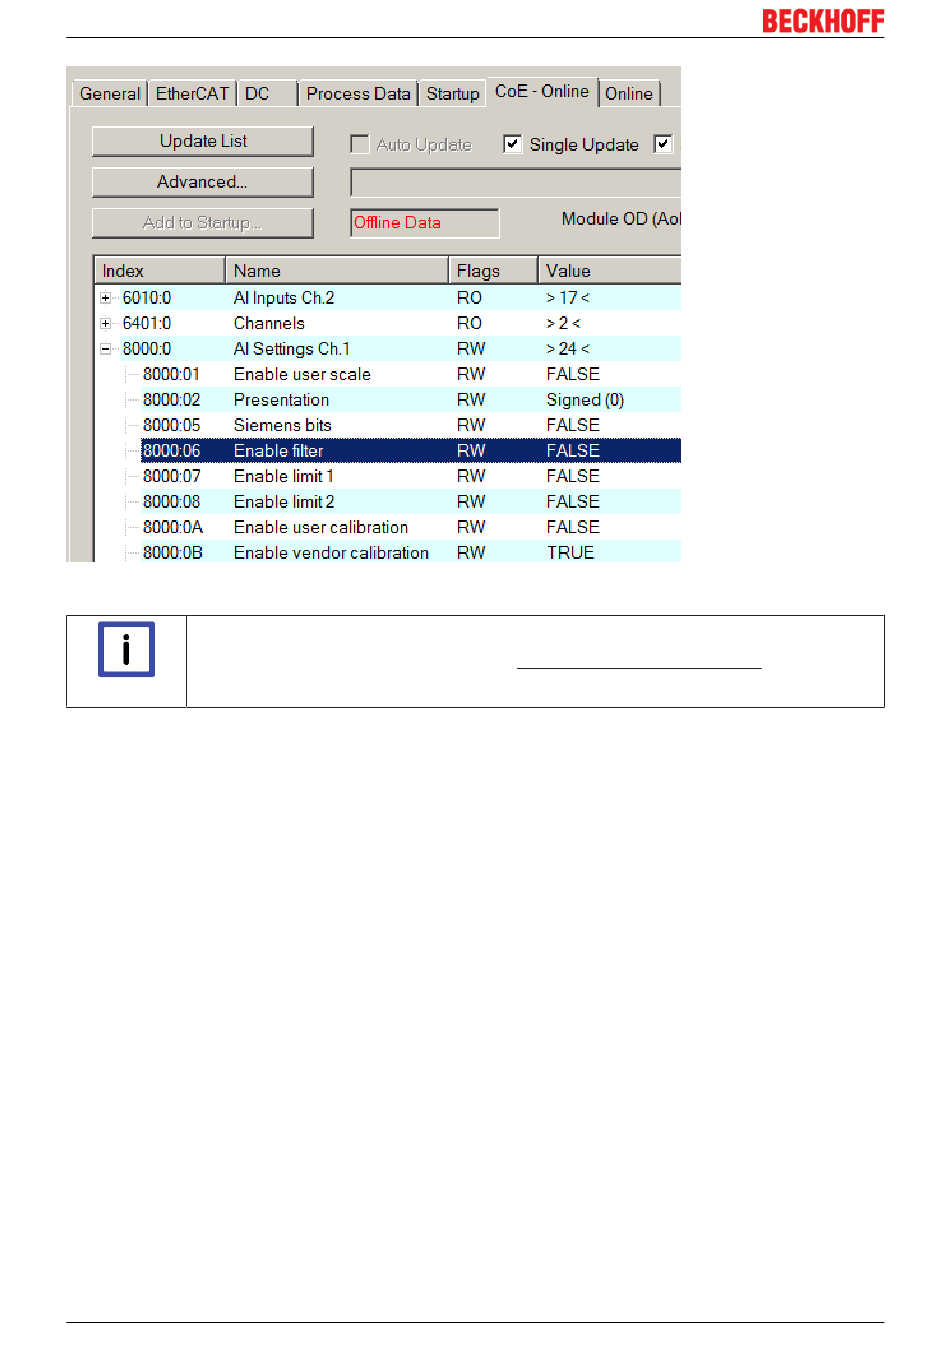Open the Advanced... dialog button
This screenshot has width=950, height=1369.
[x=203, y=182]
